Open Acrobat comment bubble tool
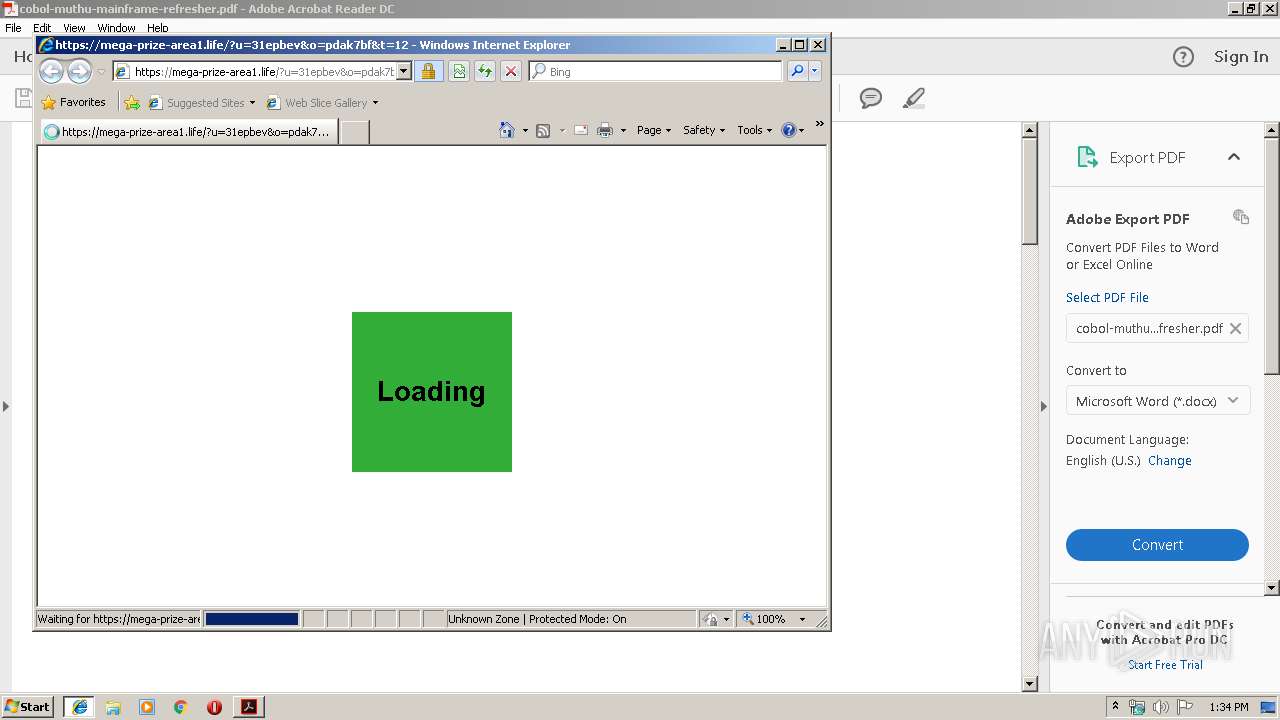 pyautogui.click(x=871, y=98)
